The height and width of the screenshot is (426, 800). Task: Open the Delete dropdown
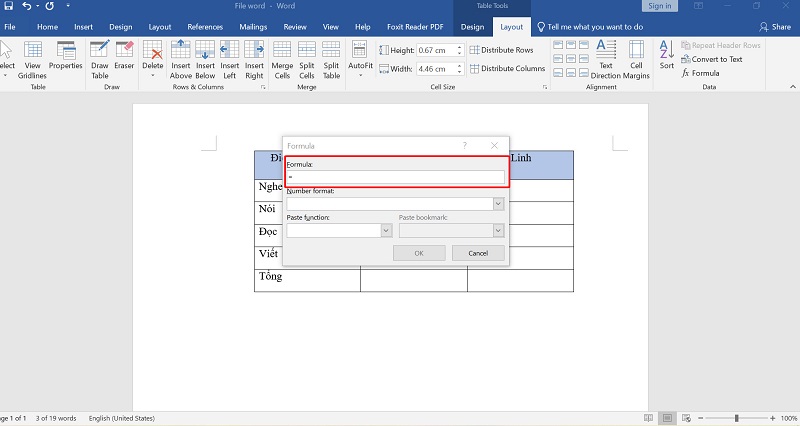[153, 59]
